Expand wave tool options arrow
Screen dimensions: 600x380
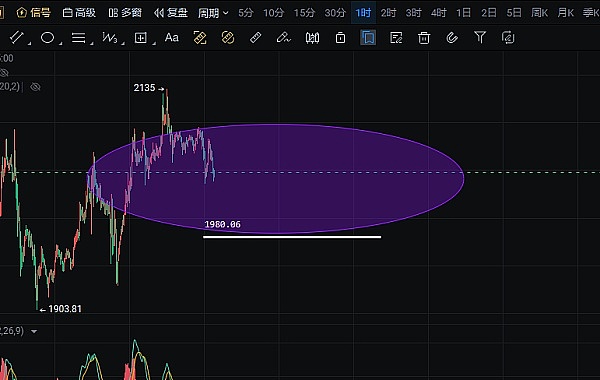click(x=123, y=43)
